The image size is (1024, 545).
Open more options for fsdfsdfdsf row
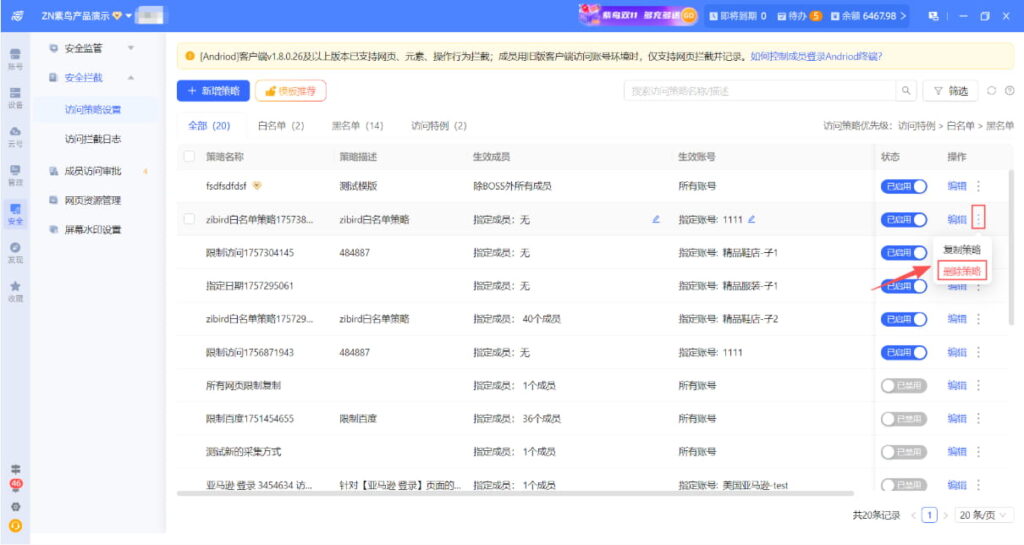[x=978, y=186]
